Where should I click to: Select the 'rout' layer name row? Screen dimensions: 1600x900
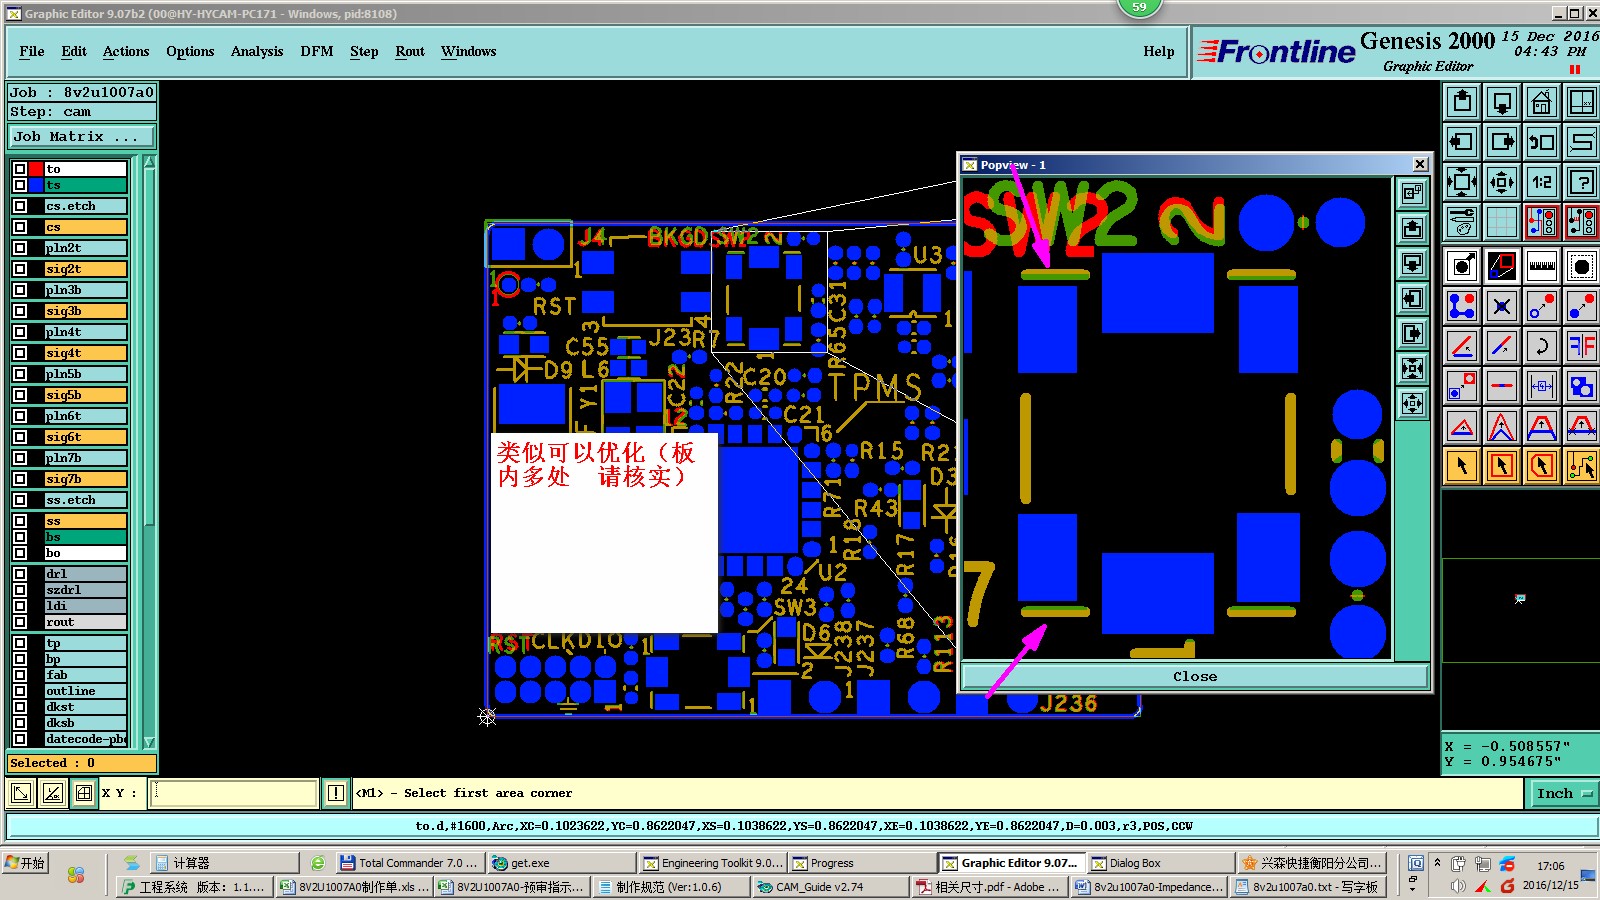(86, 622)
